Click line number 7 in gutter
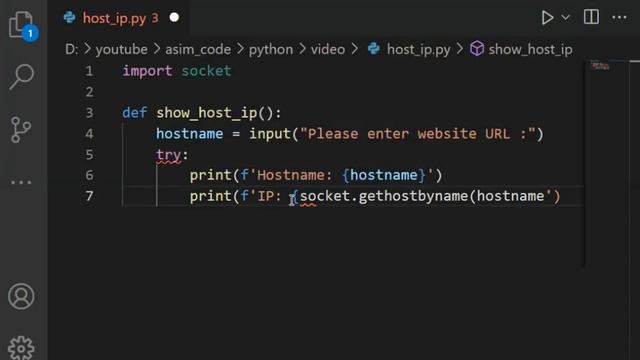The image size is (640, 360). [x=89, y=196]
